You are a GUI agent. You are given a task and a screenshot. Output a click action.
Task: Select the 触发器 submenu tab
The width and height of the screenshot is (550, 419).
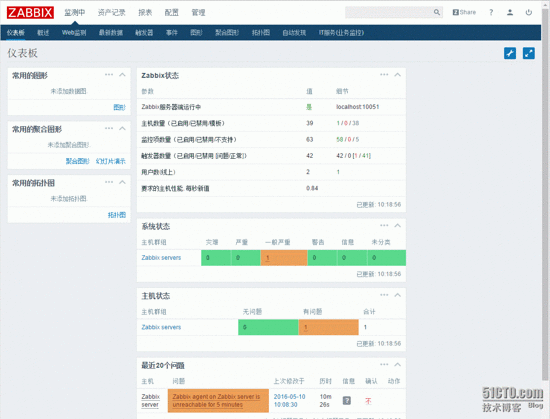pyautogui.click(x=144, y=33)
